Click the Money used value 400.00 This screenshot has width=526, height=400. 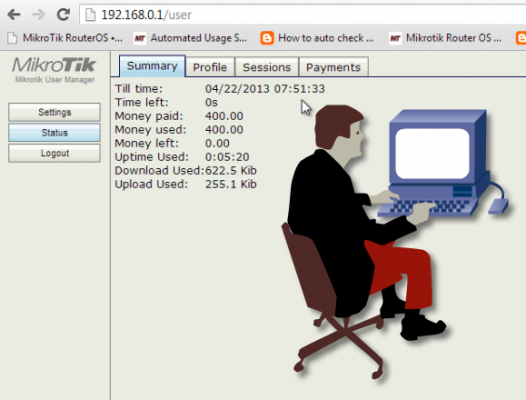224,130
